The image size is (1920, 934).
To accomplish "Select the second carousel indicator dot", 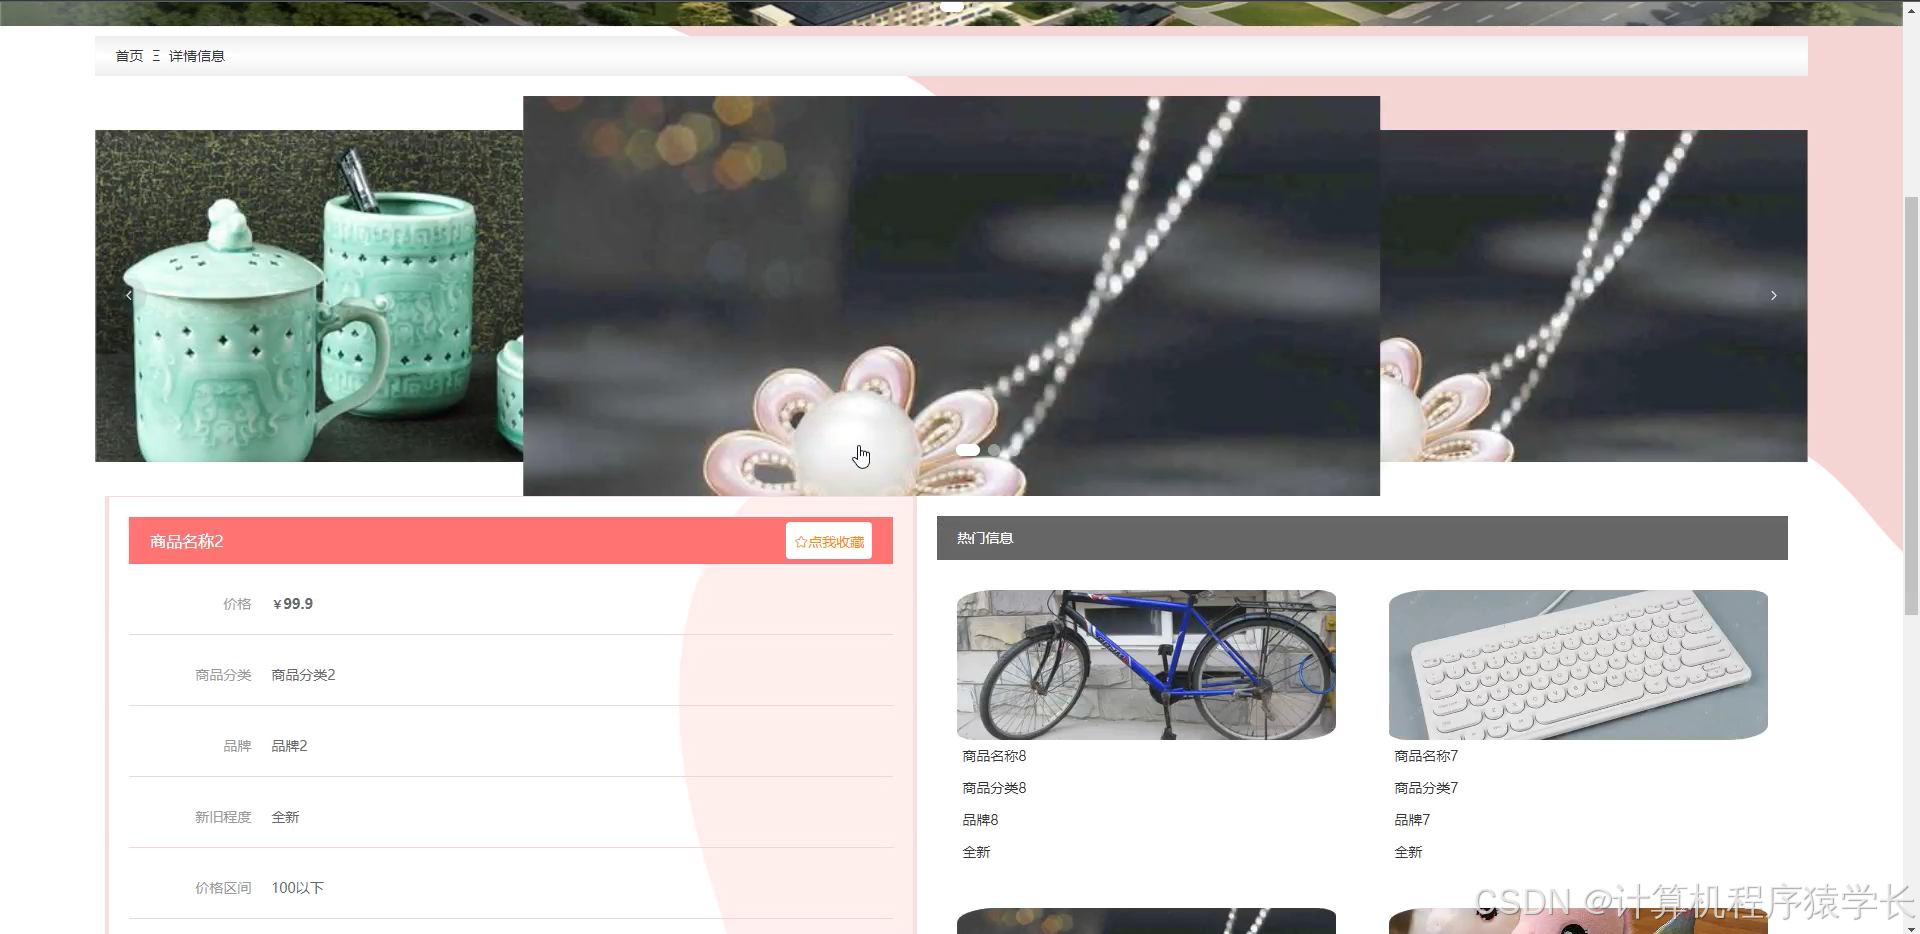I will point(993,450).
